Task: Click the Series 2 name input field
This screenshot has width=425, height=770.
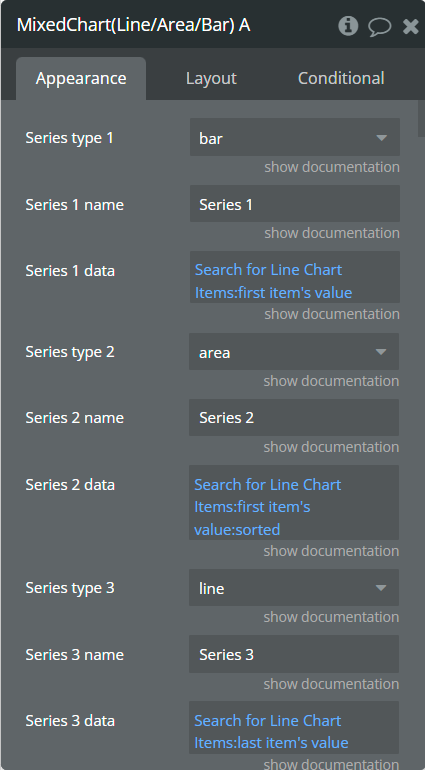Action: coord(294,417)
